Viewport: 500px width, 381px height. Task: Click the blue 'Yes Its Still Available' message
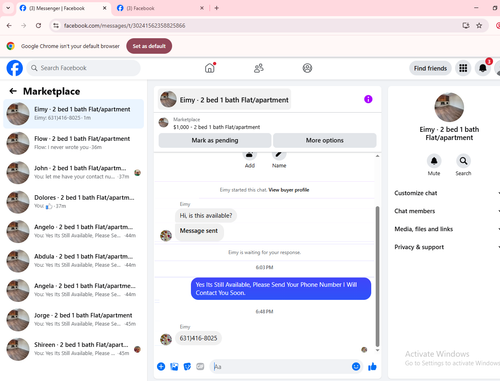click(x=281, y=289)
